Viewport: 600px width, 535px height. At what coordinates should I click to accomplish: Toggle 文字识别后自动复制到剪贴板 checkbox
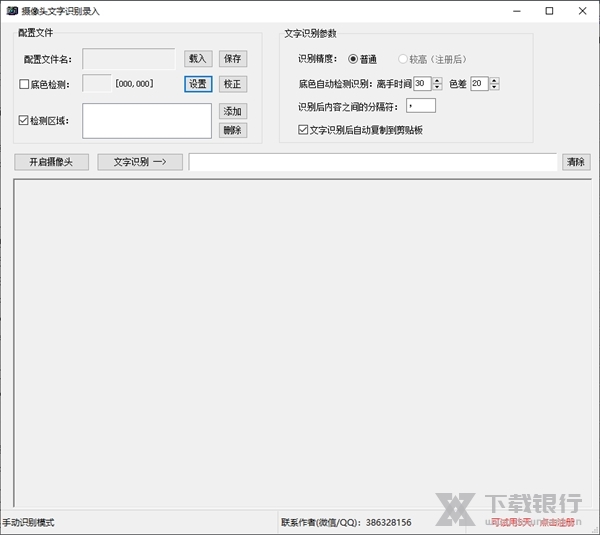click(303, 130)
